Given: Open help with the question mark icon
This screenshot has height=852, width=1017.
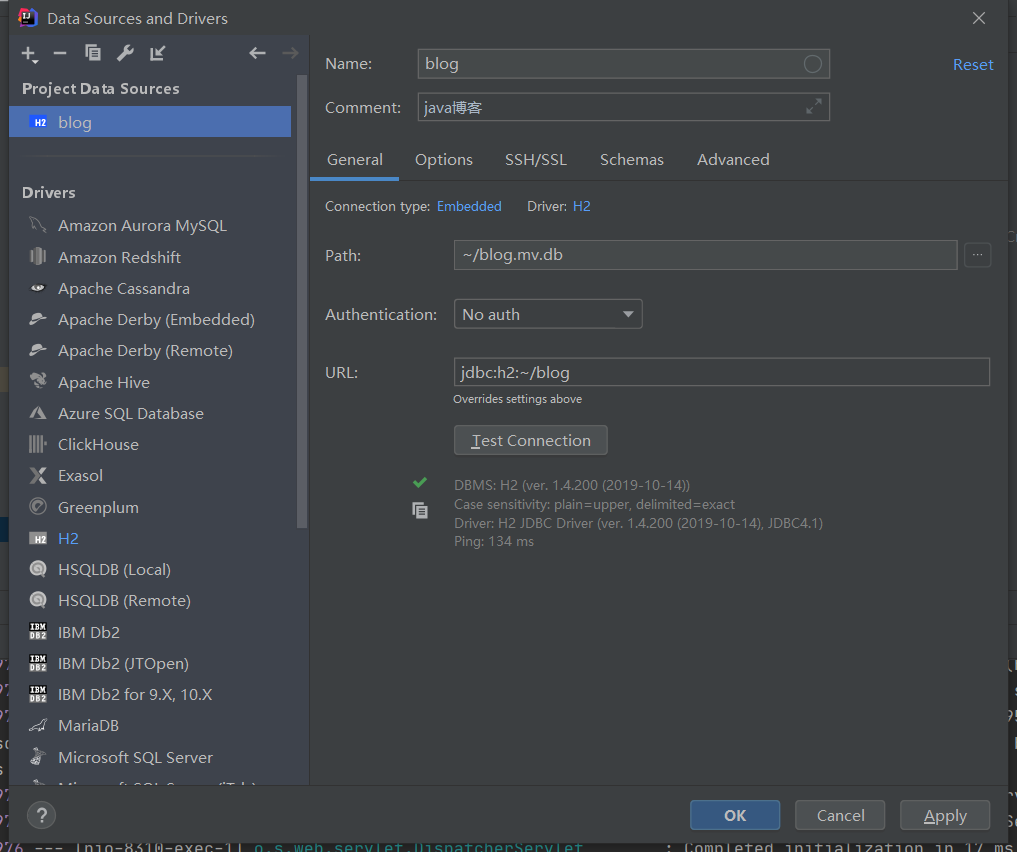Looking at the screenshot, I should click(42, 815).
